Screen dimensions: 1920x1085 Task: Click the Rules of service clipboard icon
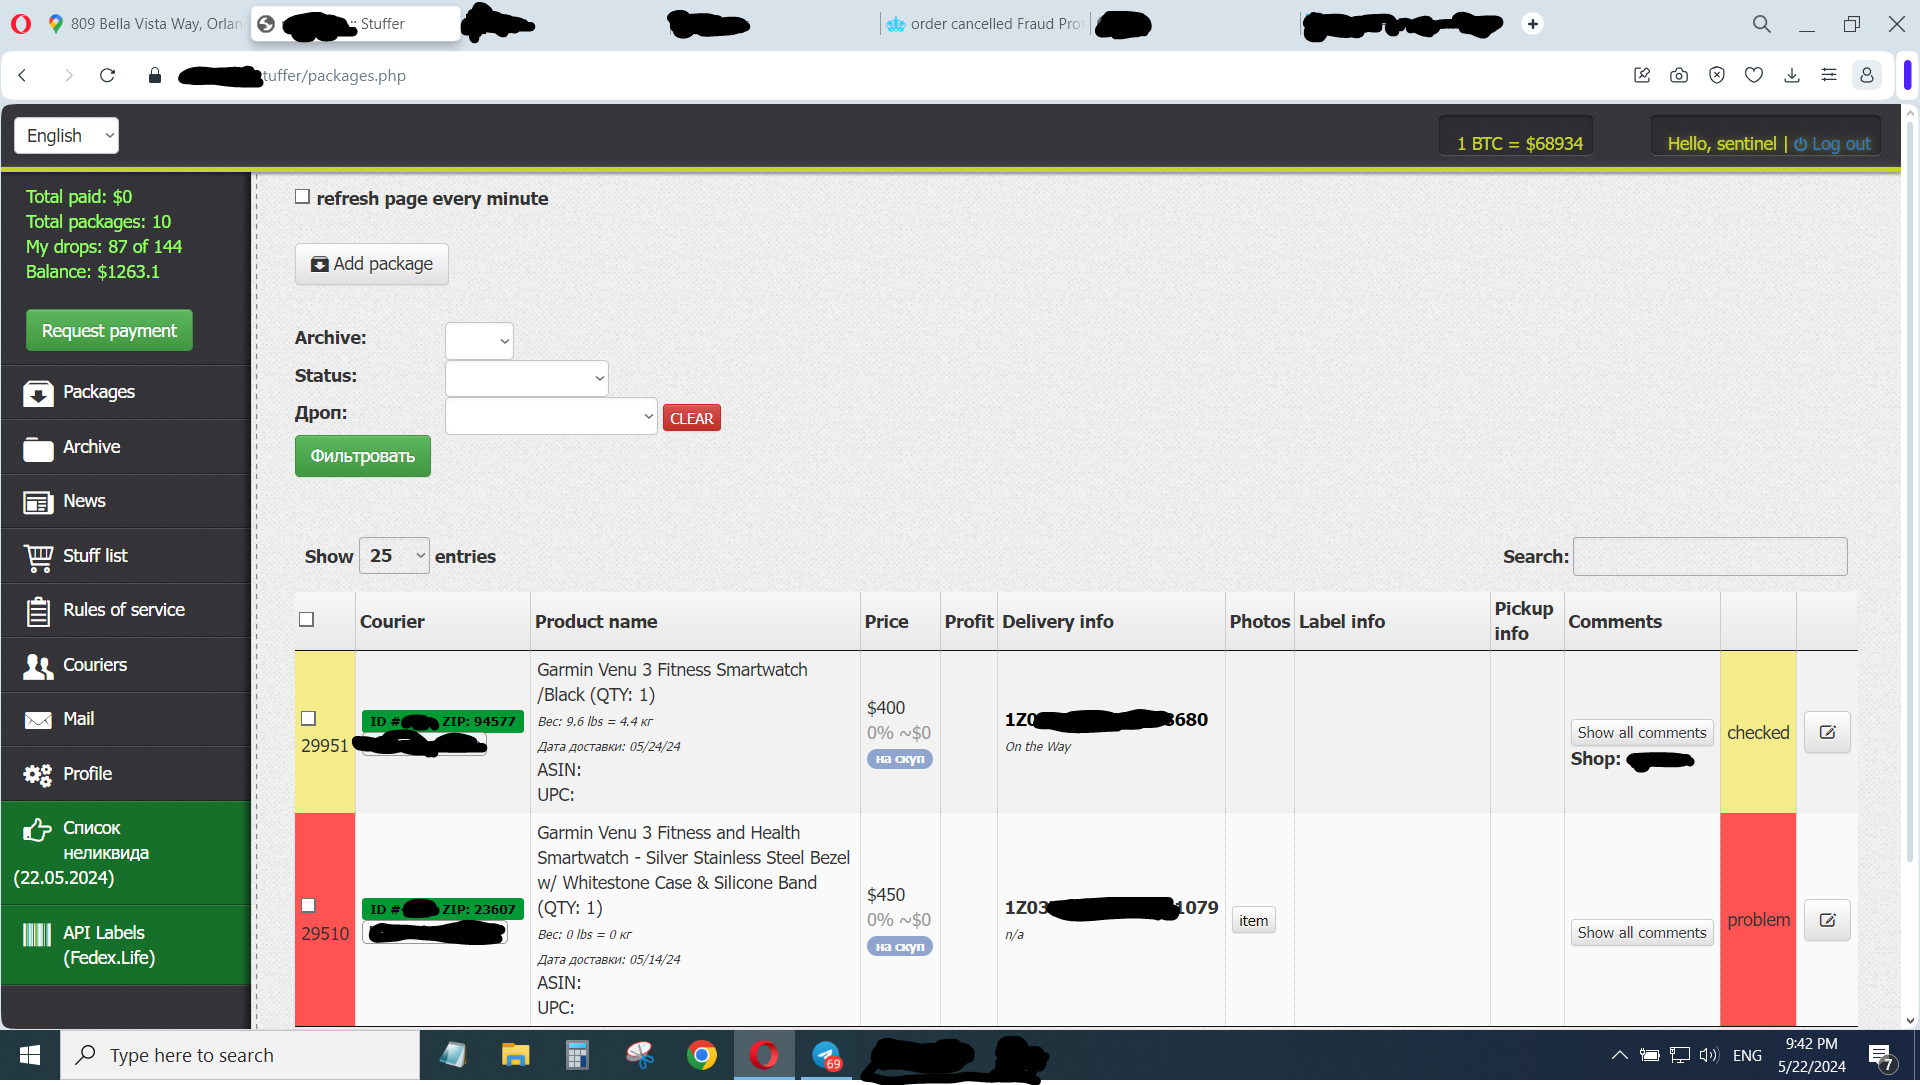pyautogui.click(x=38, y=611)
